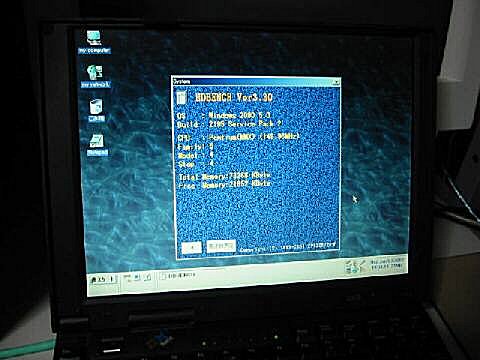The image size is (480, 360).
Task: Click the OK button in the System dialog
Action: click(191, 247)
